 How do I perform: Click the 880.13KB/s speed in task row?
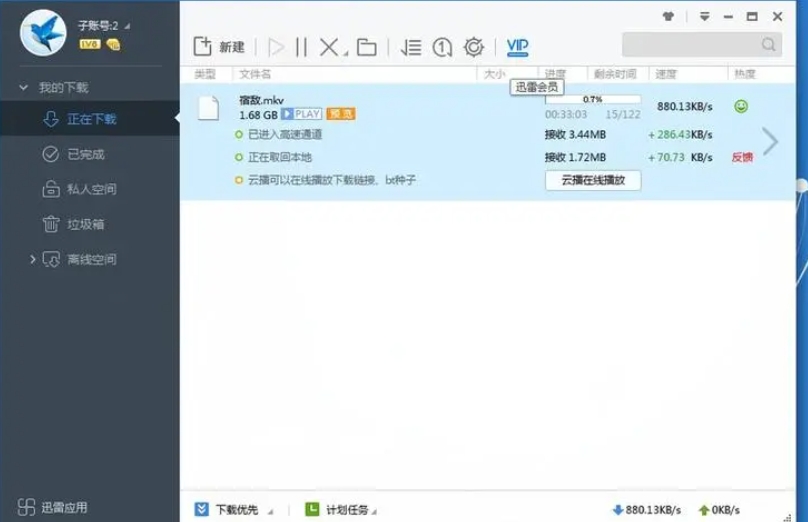[x=684, y=107]
